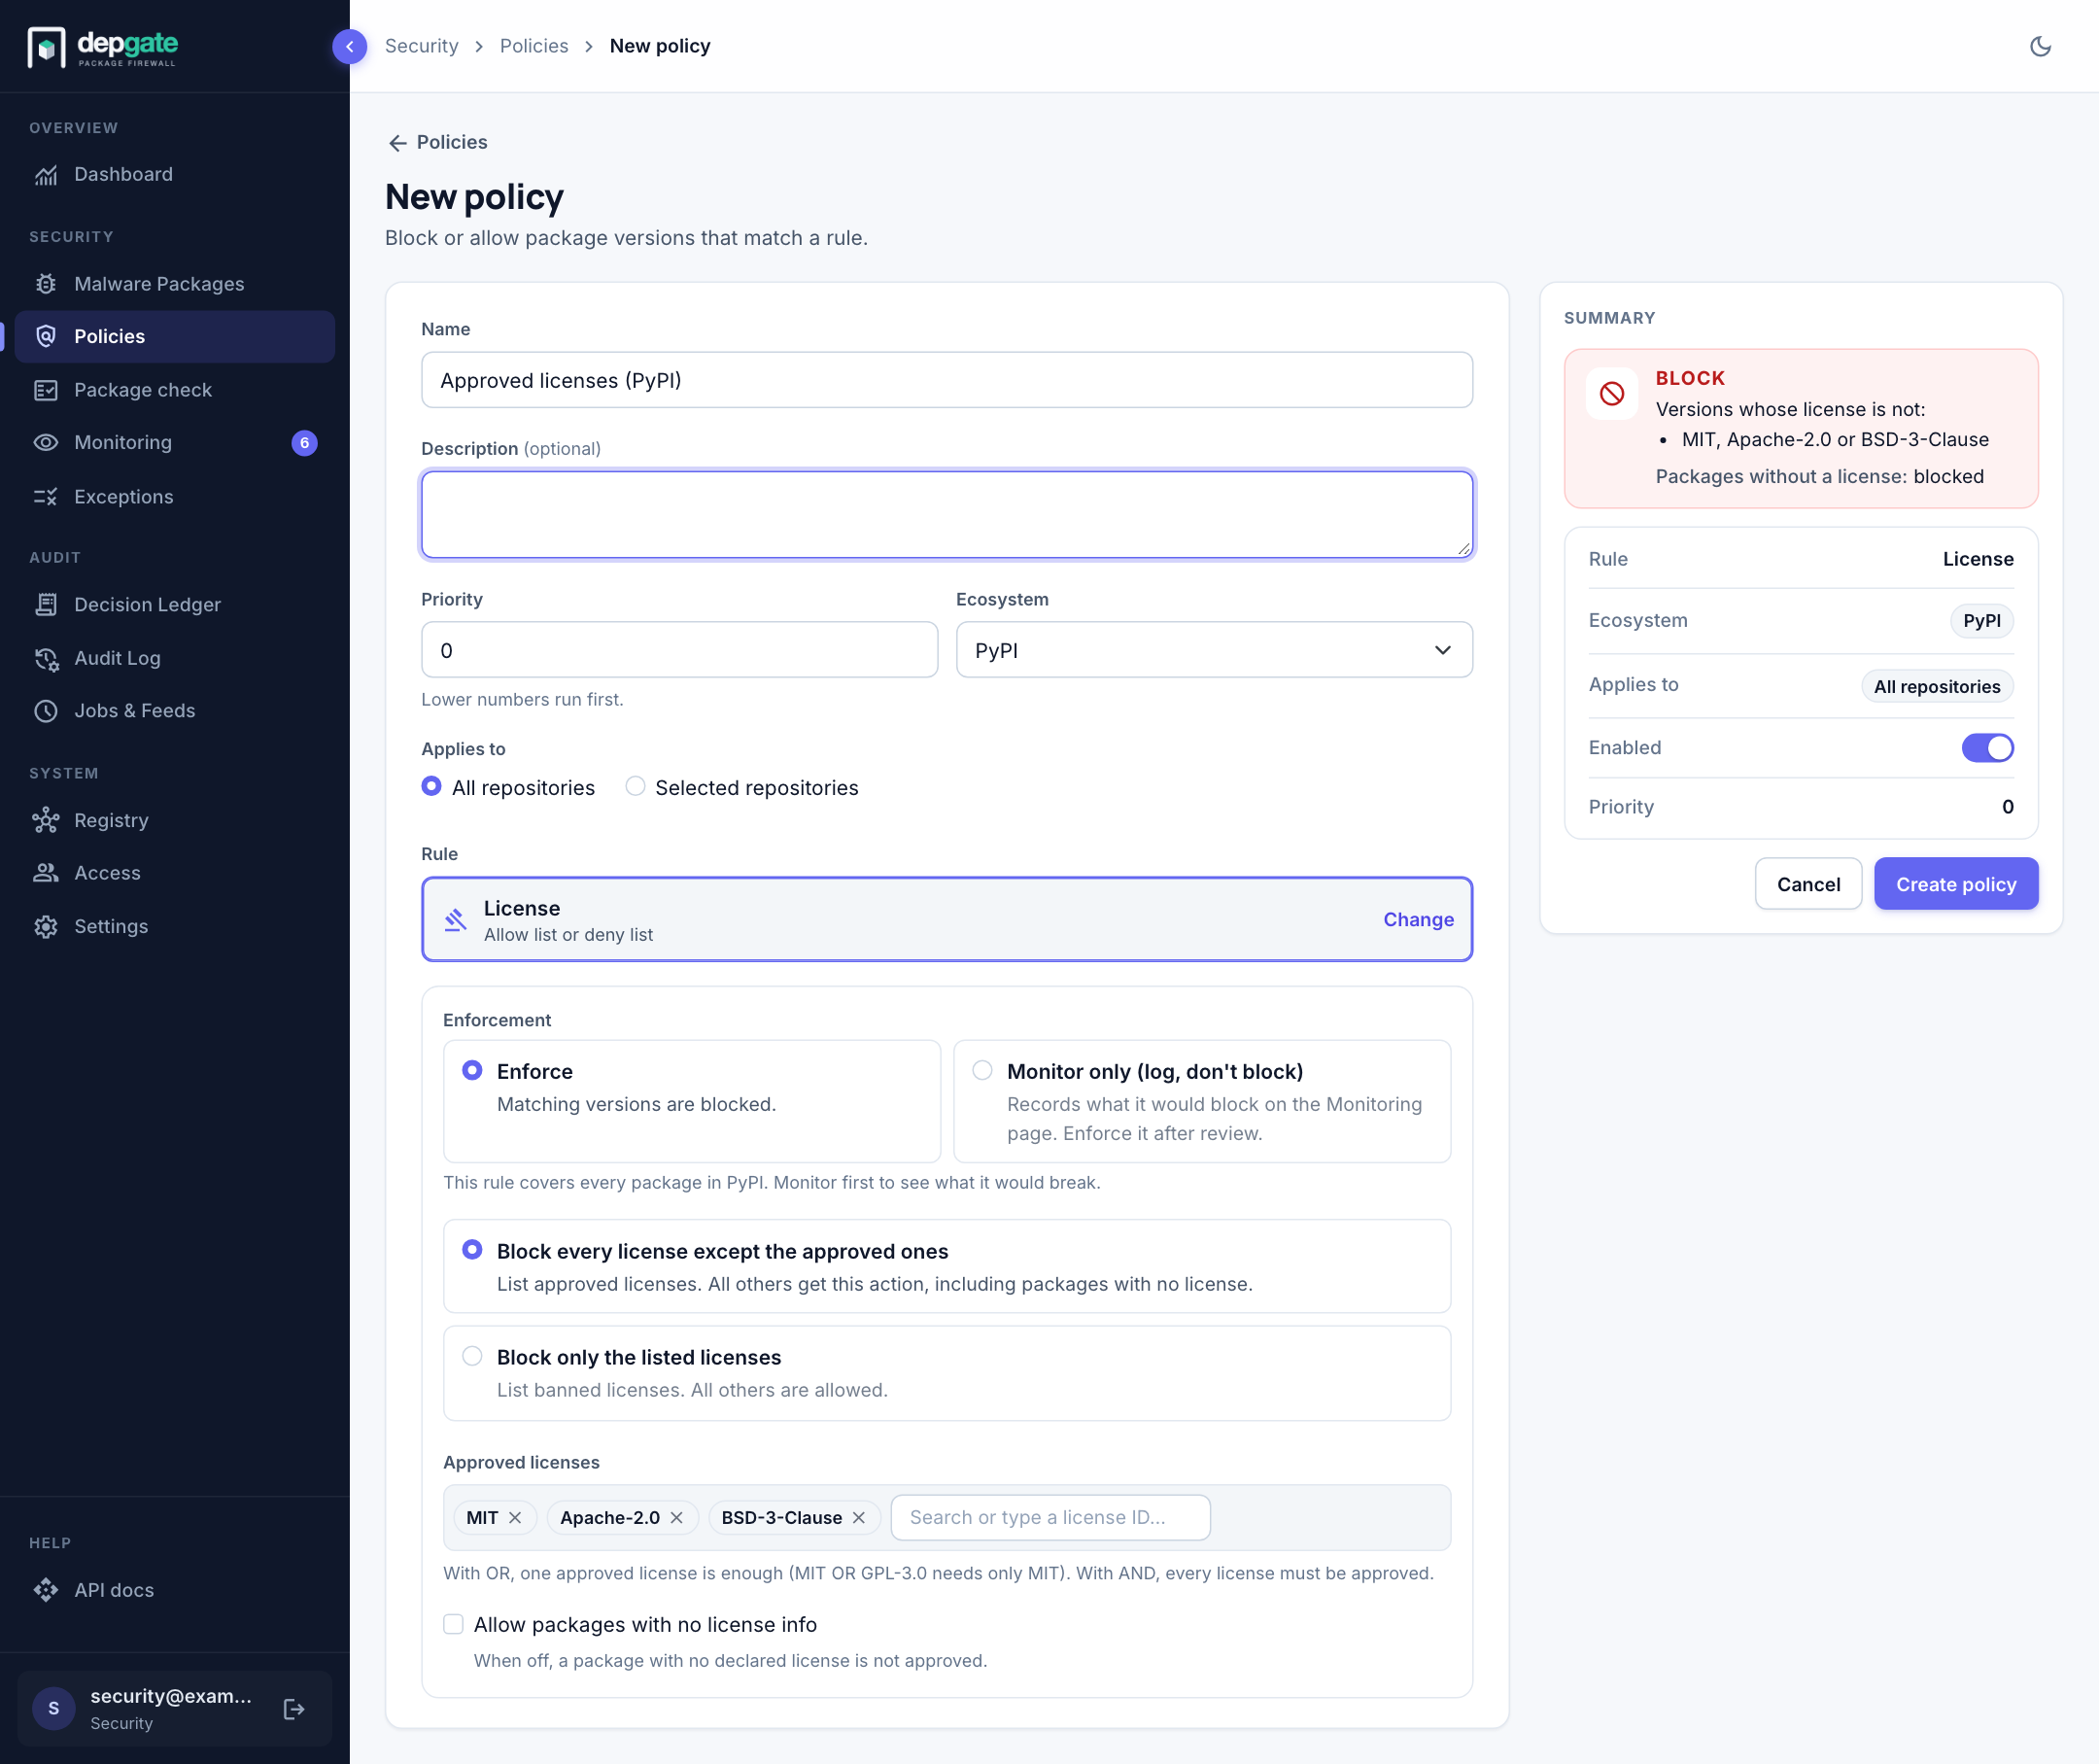Click 'Packages without a license: blocked' text
This screenshot has width=2099, height=1764.
tap(1819, 477)
